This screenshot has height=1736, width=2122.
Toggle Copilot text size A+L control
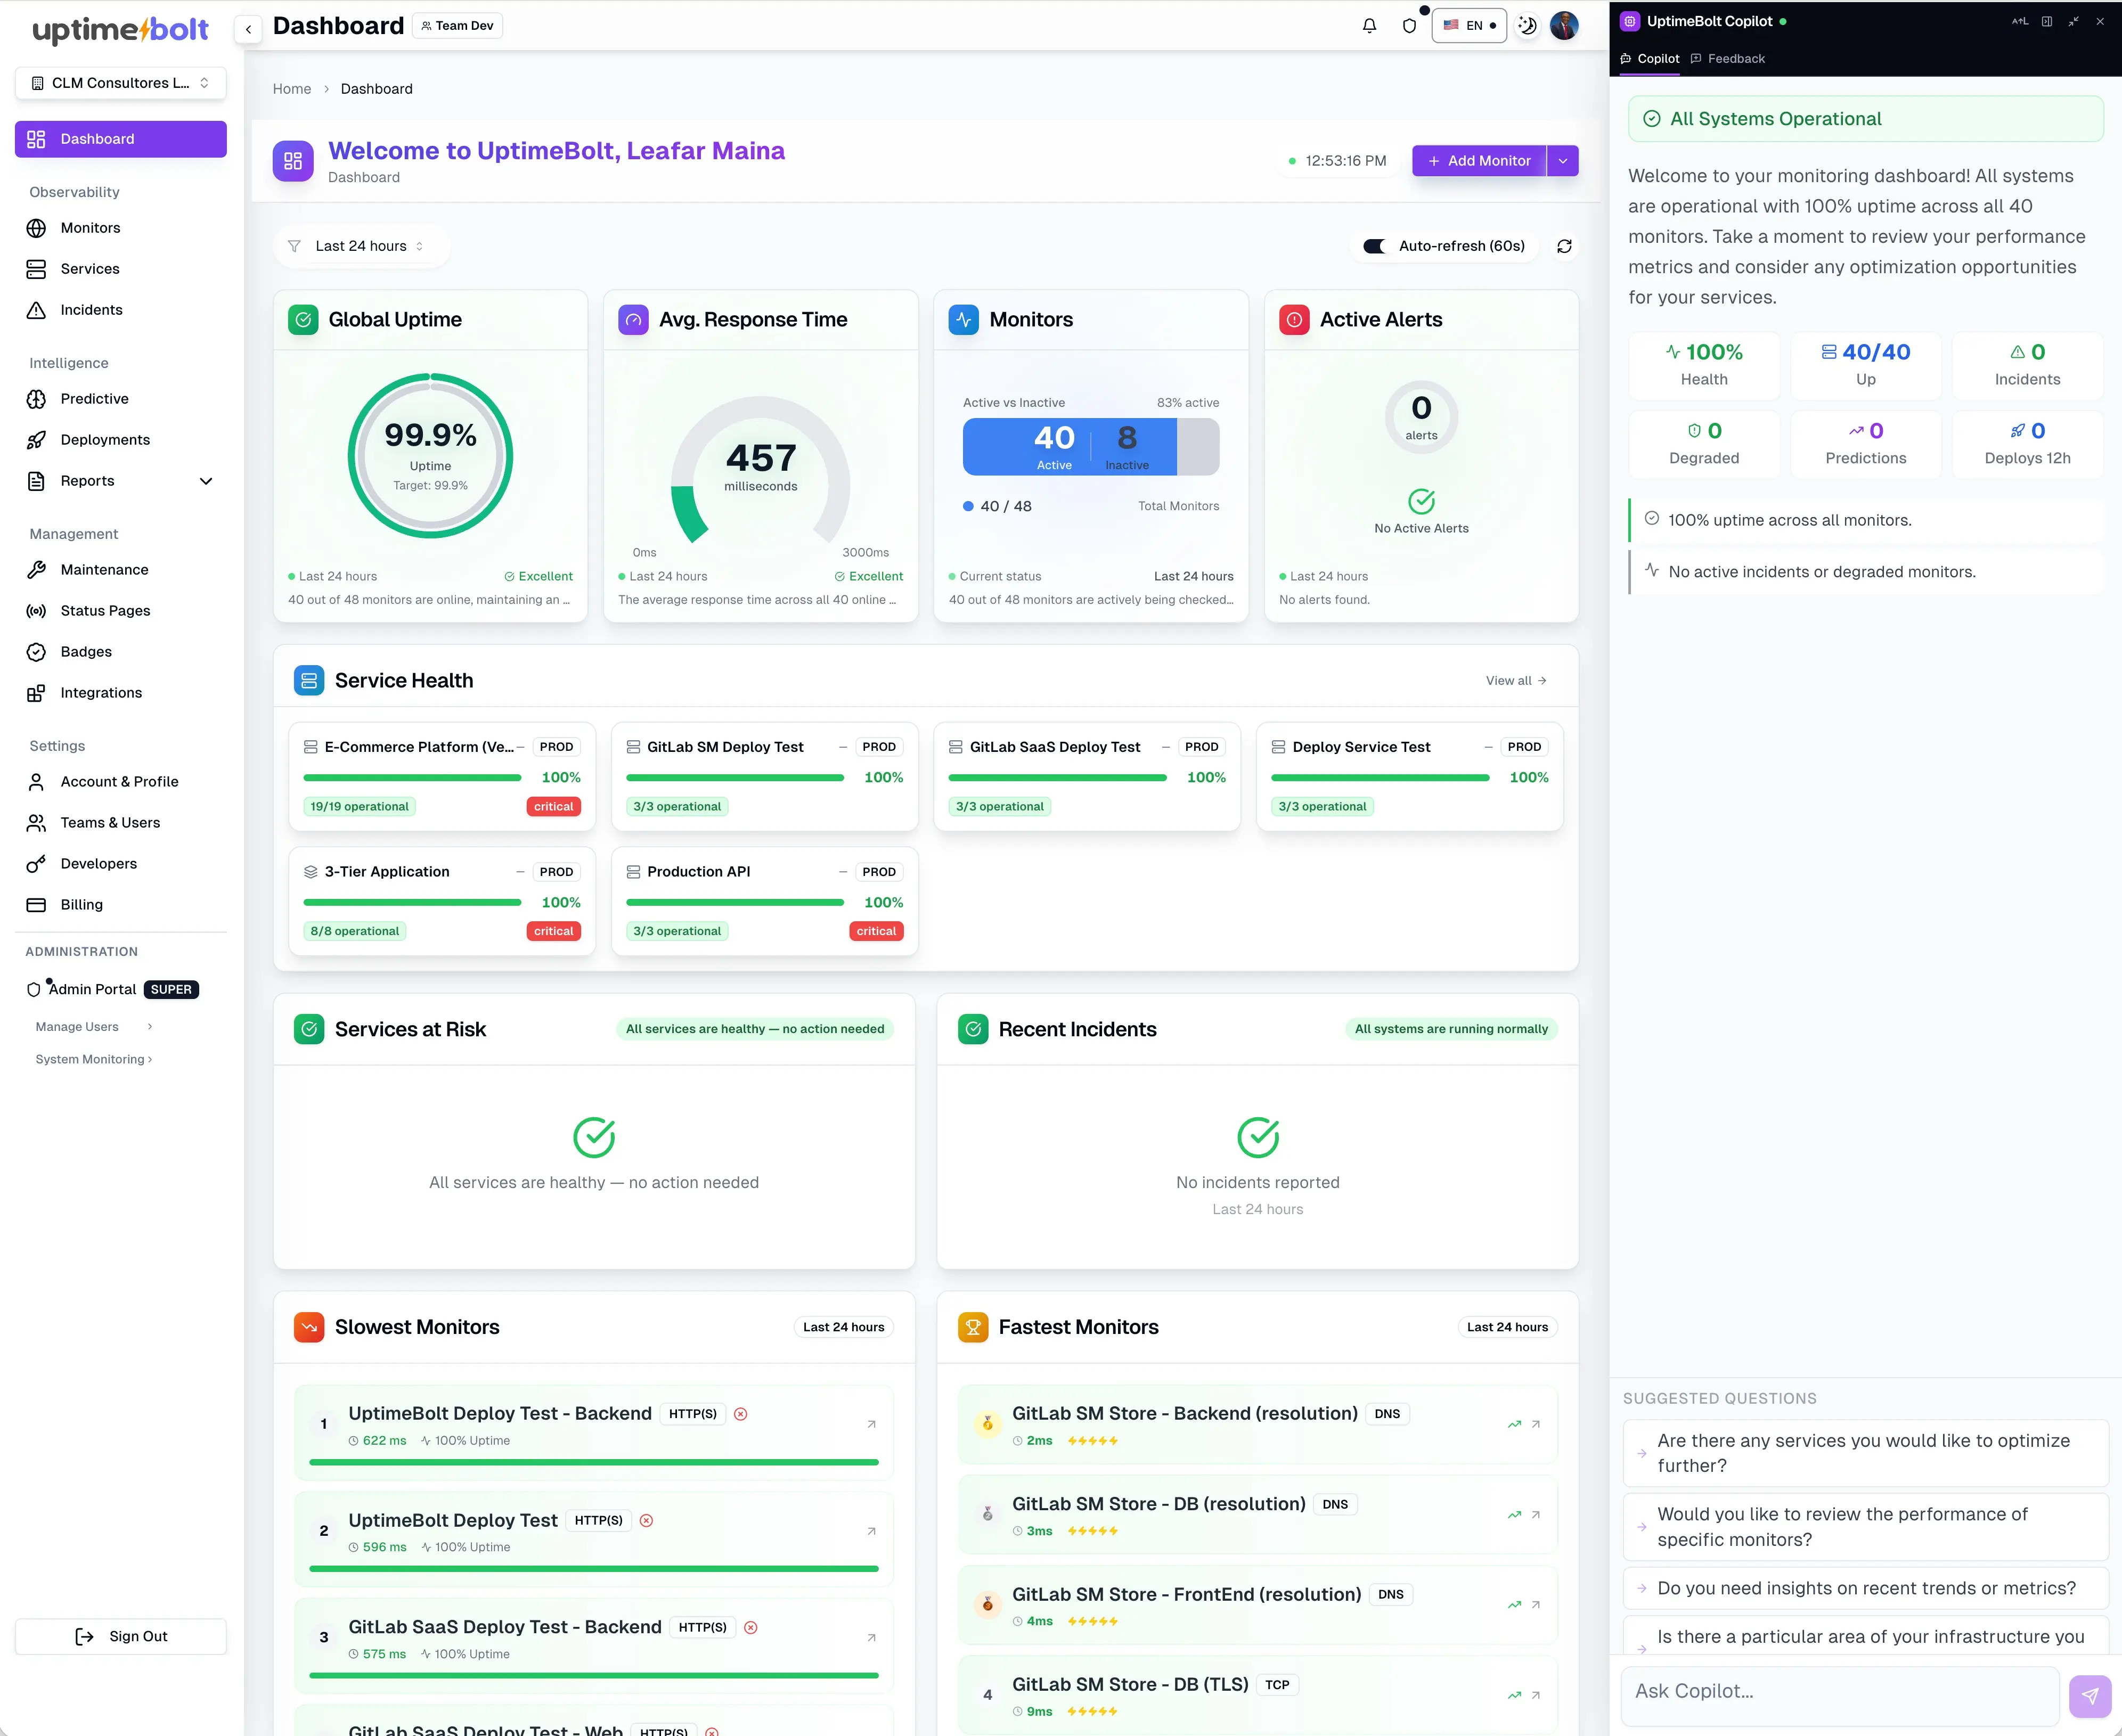(2019, 21)
